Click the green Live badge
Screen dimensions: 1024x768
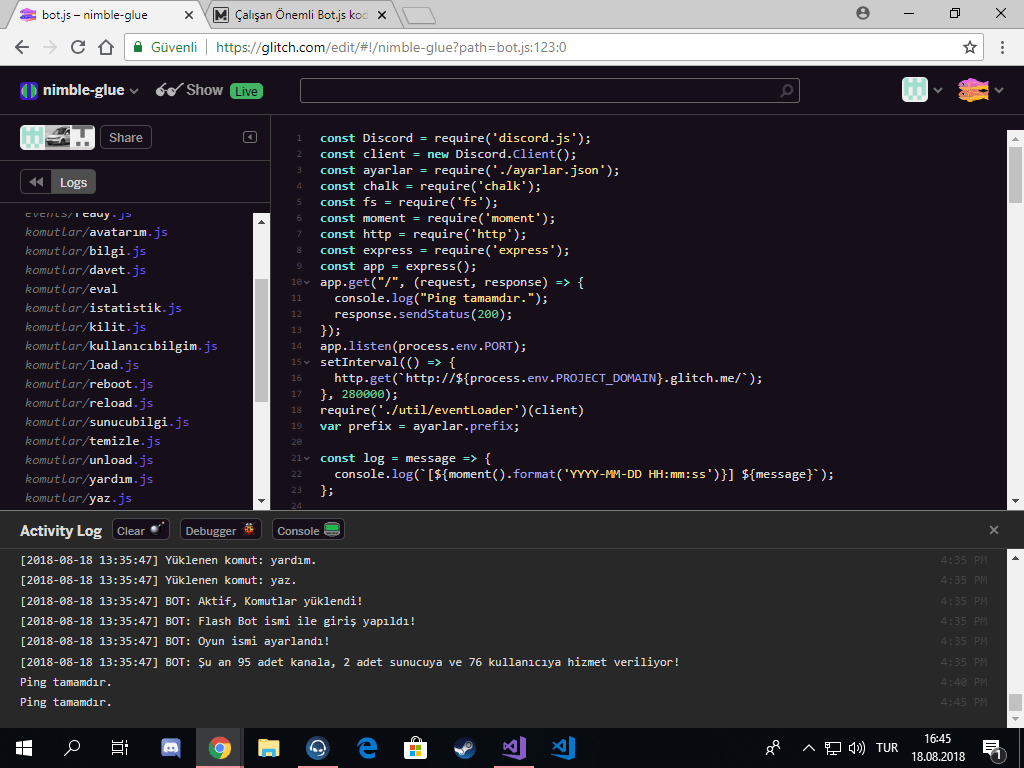pos(246,91)
